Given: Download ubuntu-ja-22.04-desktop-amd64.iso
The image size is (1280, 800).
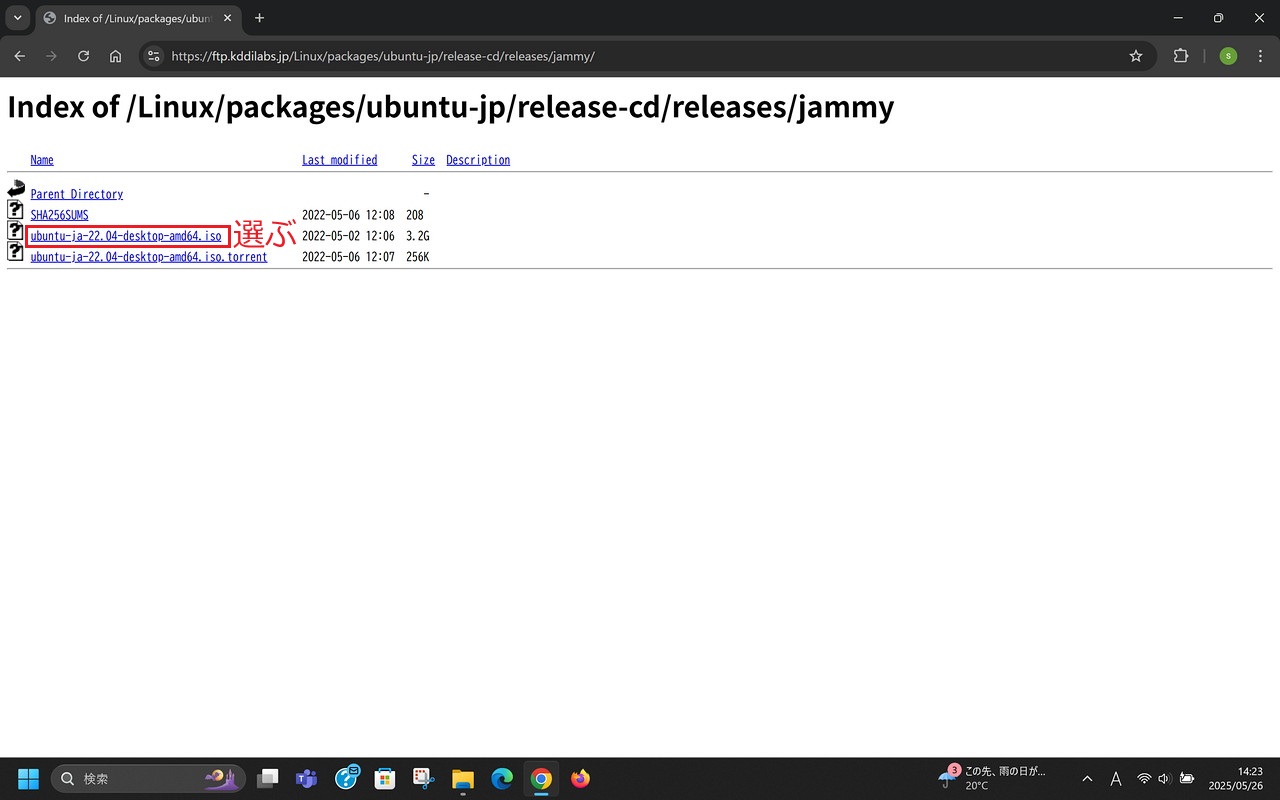Looking at the screenshot, I should [126, 236].
